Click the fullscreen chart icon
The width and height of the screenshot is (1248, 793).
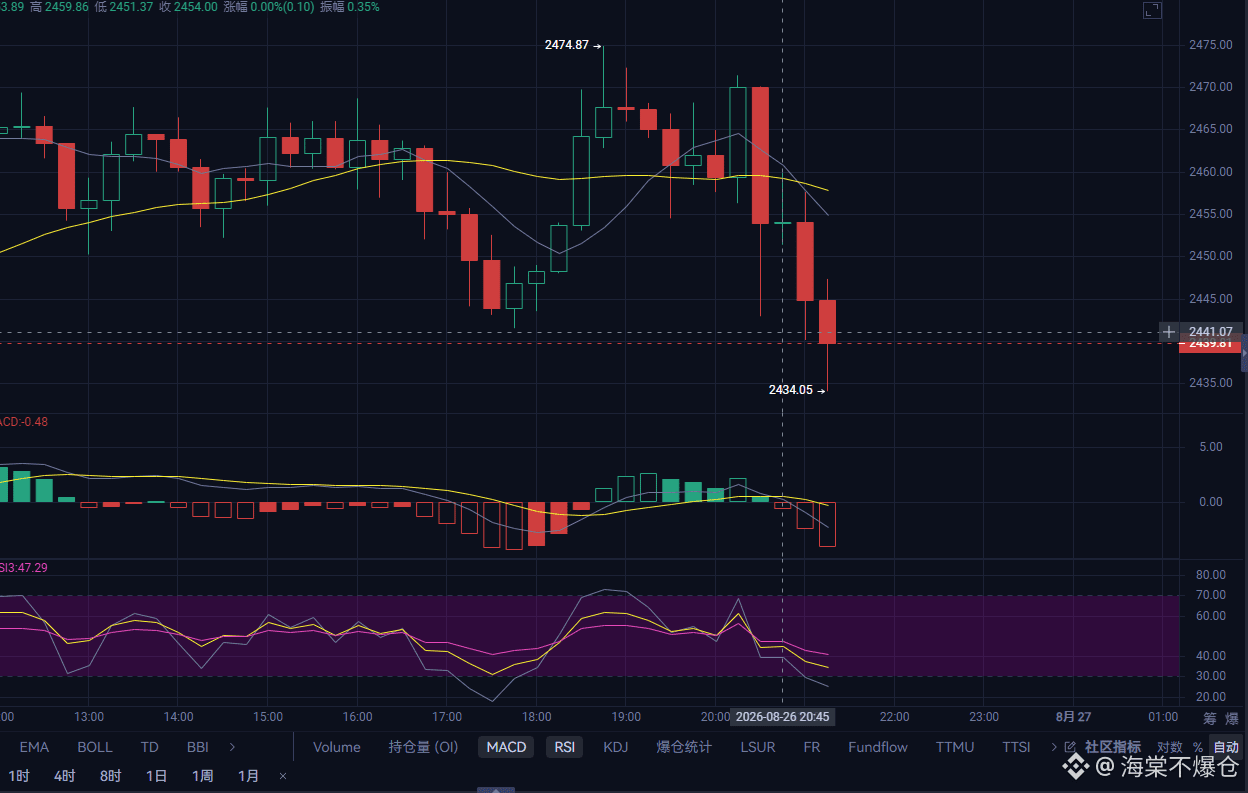coord(1152,10)
